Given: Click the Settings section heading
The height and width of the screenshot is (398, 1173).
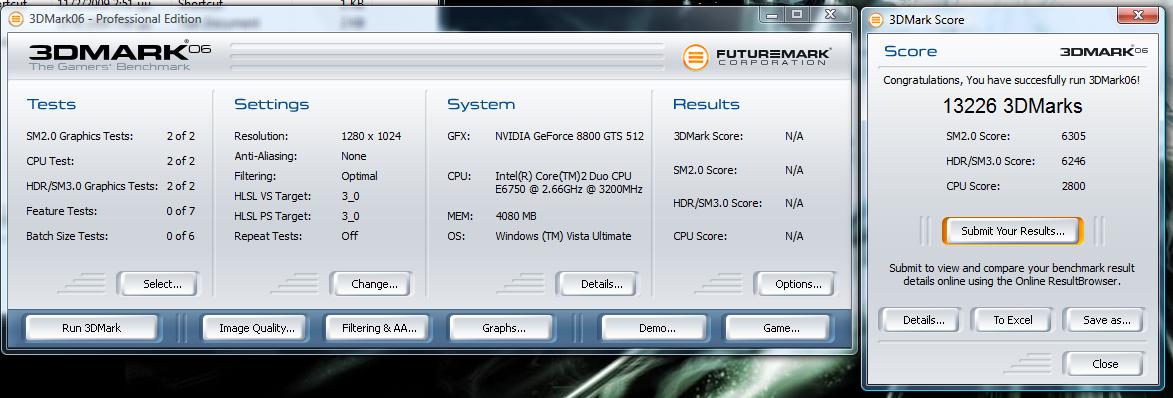Looking at the screenshot, I should point(272,104).
